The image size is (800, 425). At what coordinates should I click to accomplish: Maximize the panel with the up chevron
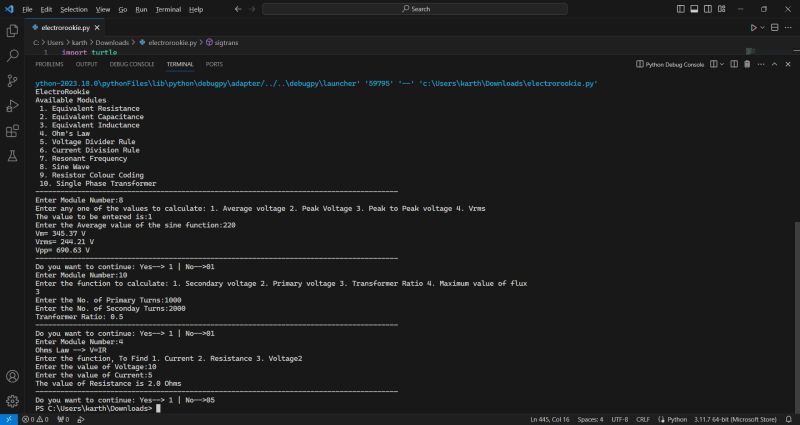click(x=774, y=64)
